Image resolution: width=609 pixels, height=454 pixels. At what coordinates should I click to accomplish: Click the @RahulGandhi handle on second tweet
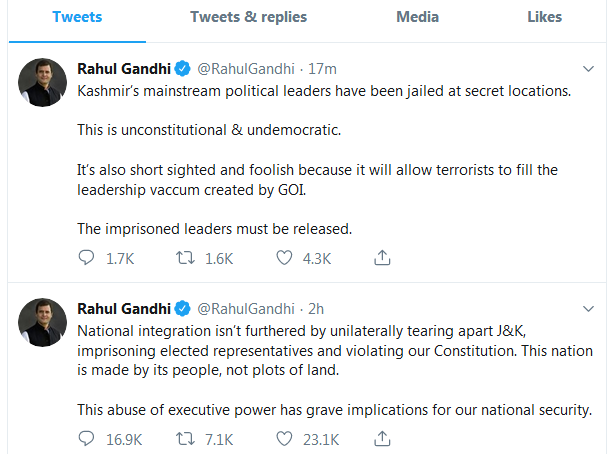point(245,307)
